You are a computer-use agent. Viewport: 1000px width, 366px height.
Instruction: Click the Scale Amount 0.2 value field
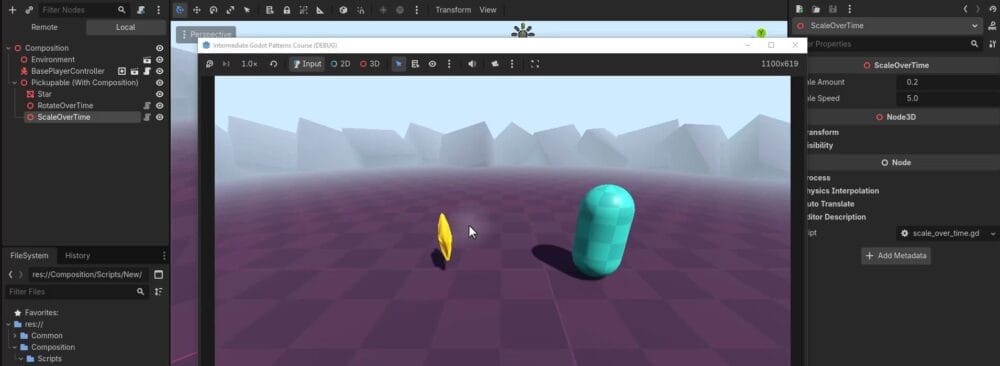coord(948,82)
